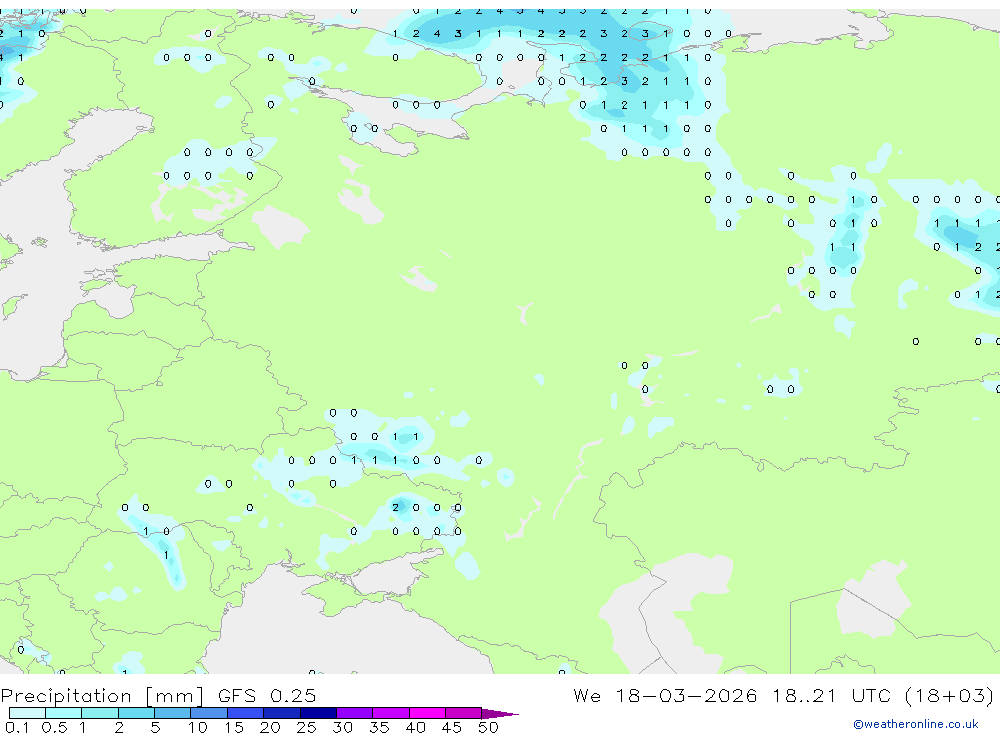Viewport: 1000px width, 733px height.
Task: Pick the 1–2 mm cyan legend swatch
Action: pos(100,713)
